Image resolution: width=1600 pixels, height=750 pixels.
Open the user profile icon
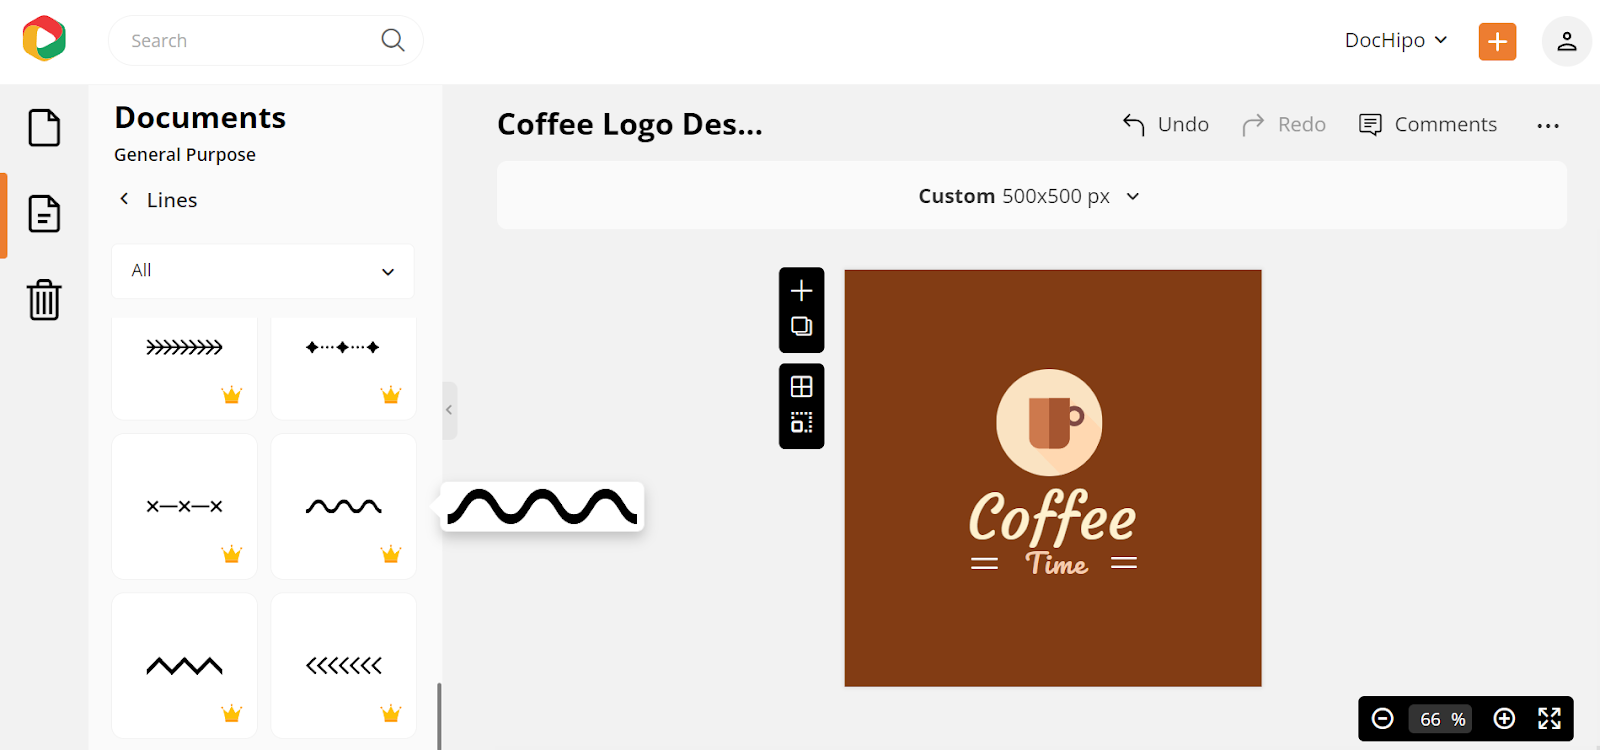click(x=1566, y=41)
